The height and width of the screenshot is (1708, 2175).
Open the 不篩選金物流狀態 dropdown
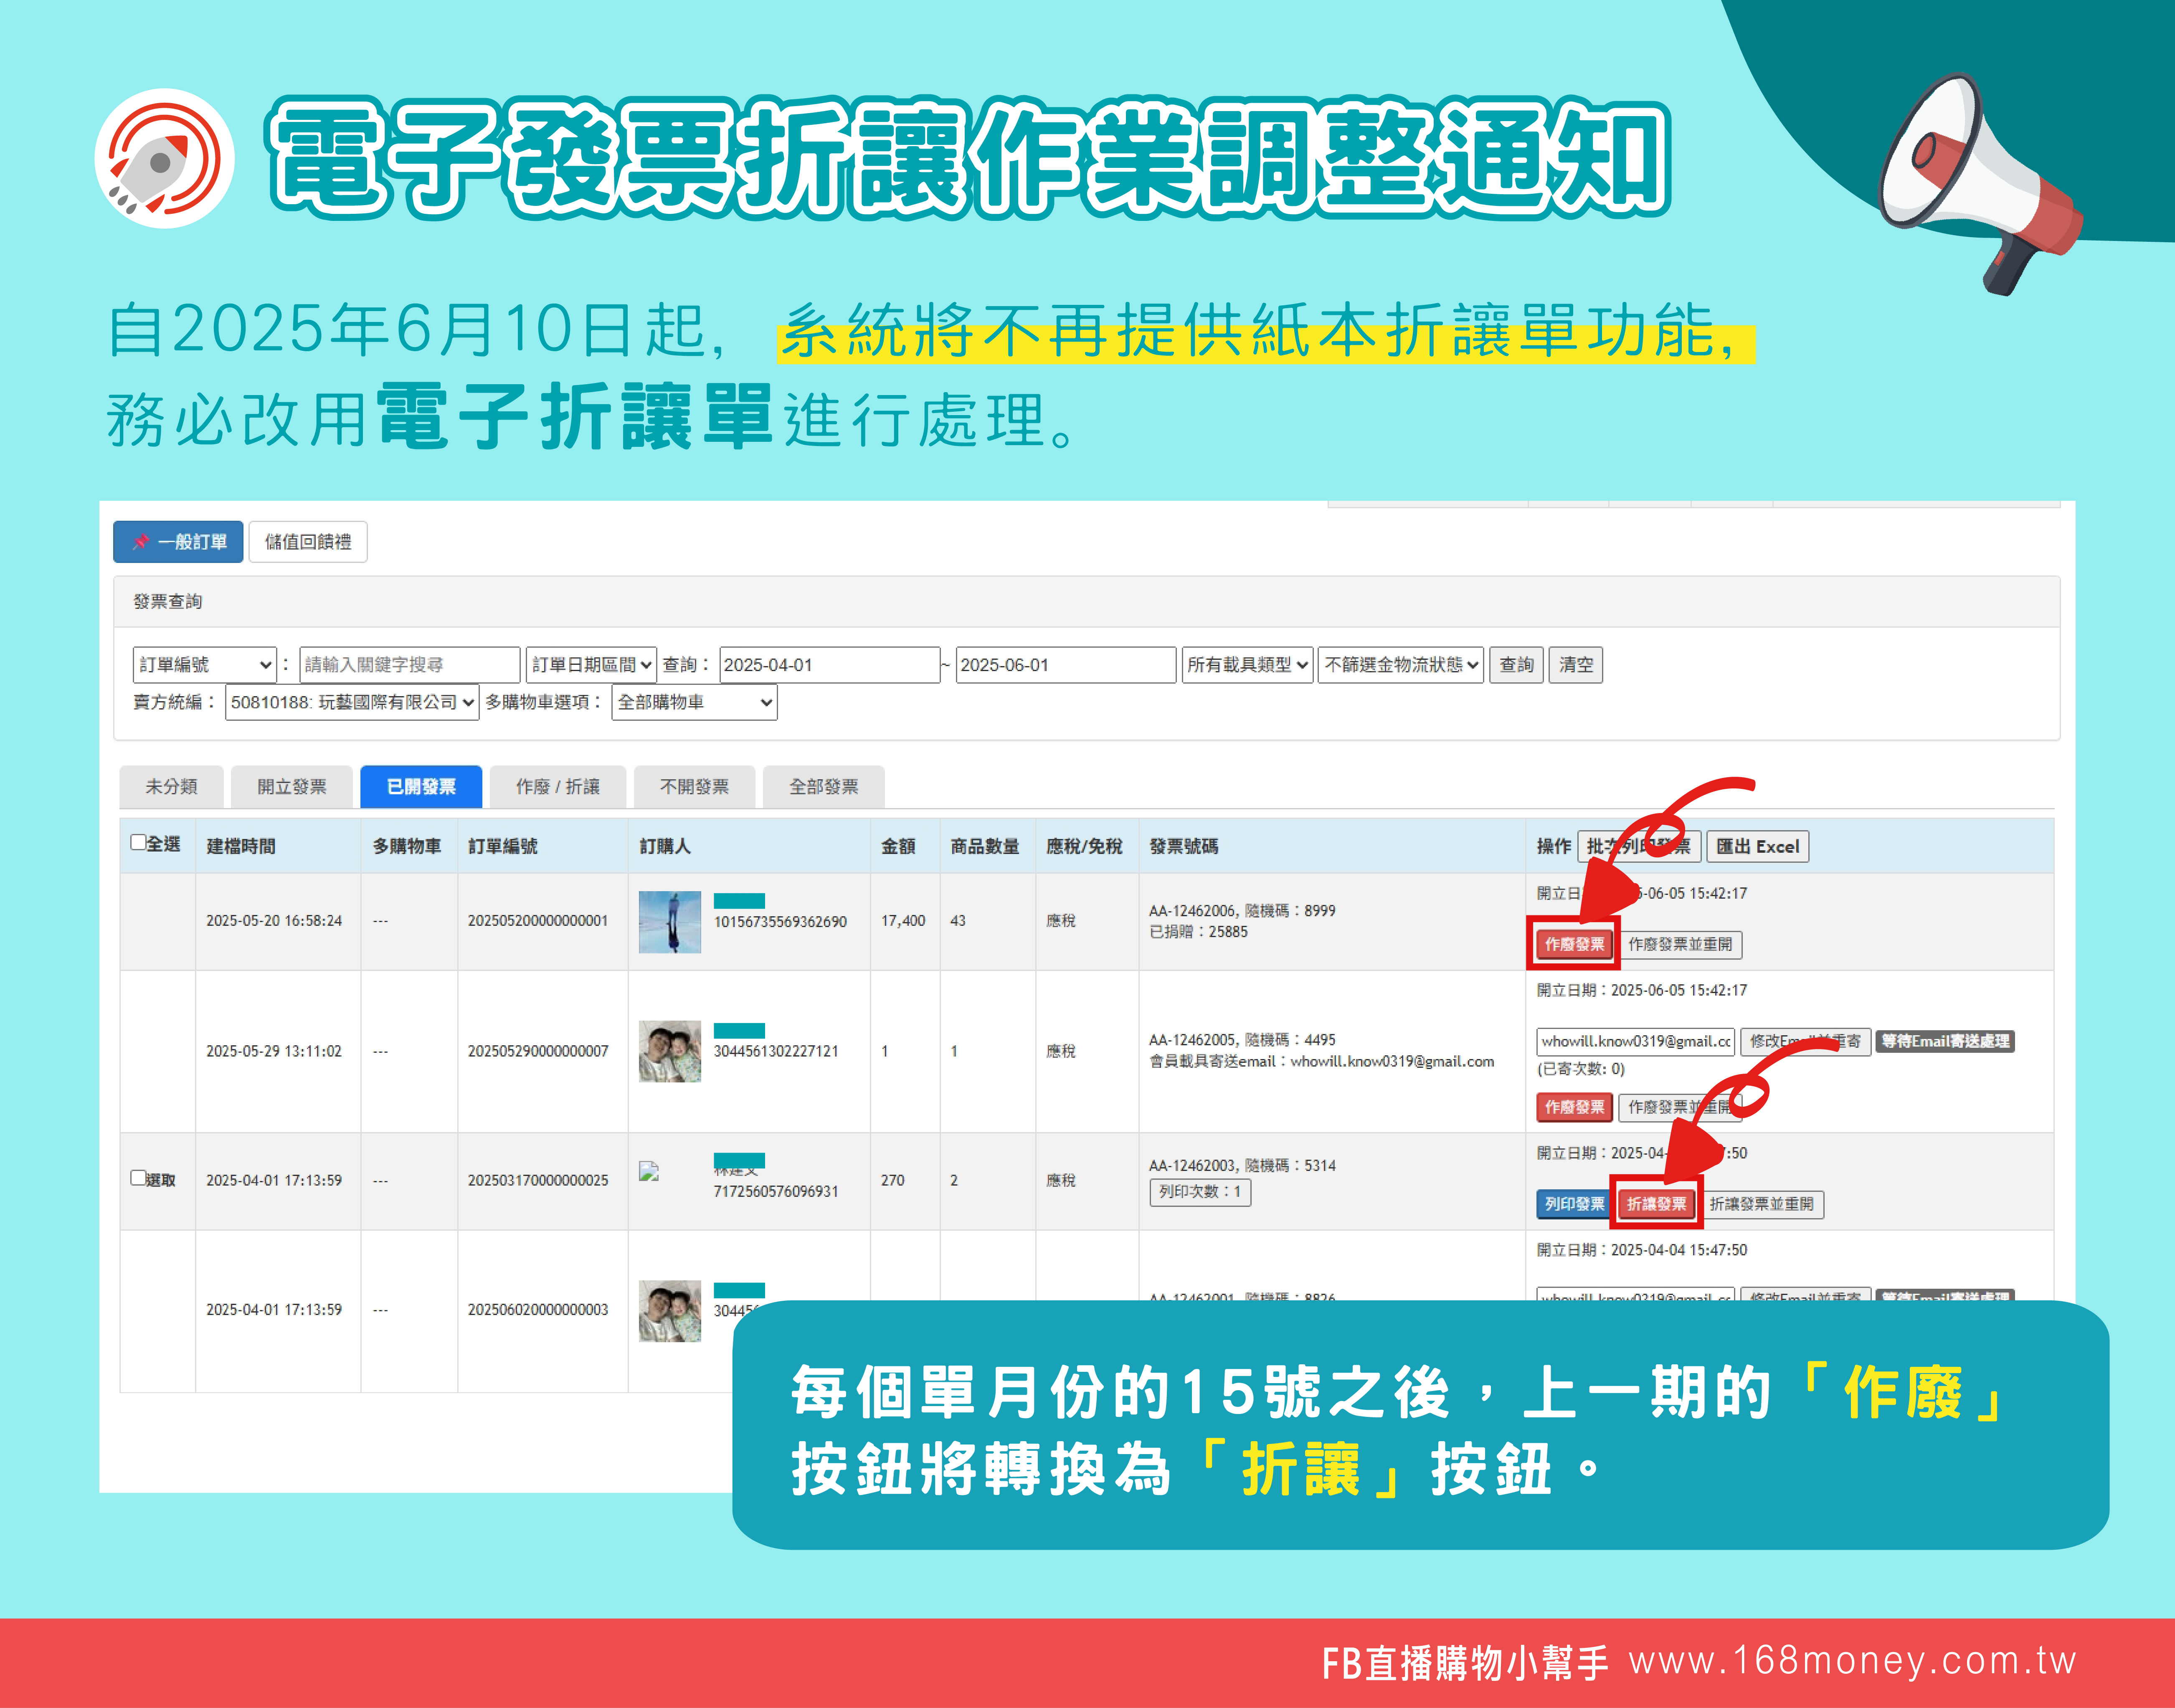coord(1401,664)
